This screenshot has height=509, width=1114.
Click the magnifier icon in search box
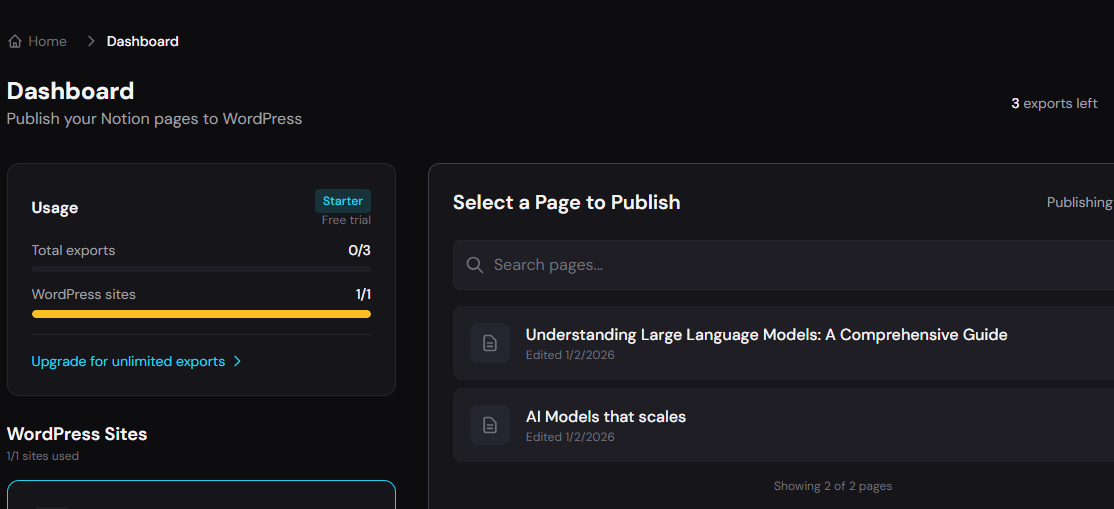(x=475, y=265)
